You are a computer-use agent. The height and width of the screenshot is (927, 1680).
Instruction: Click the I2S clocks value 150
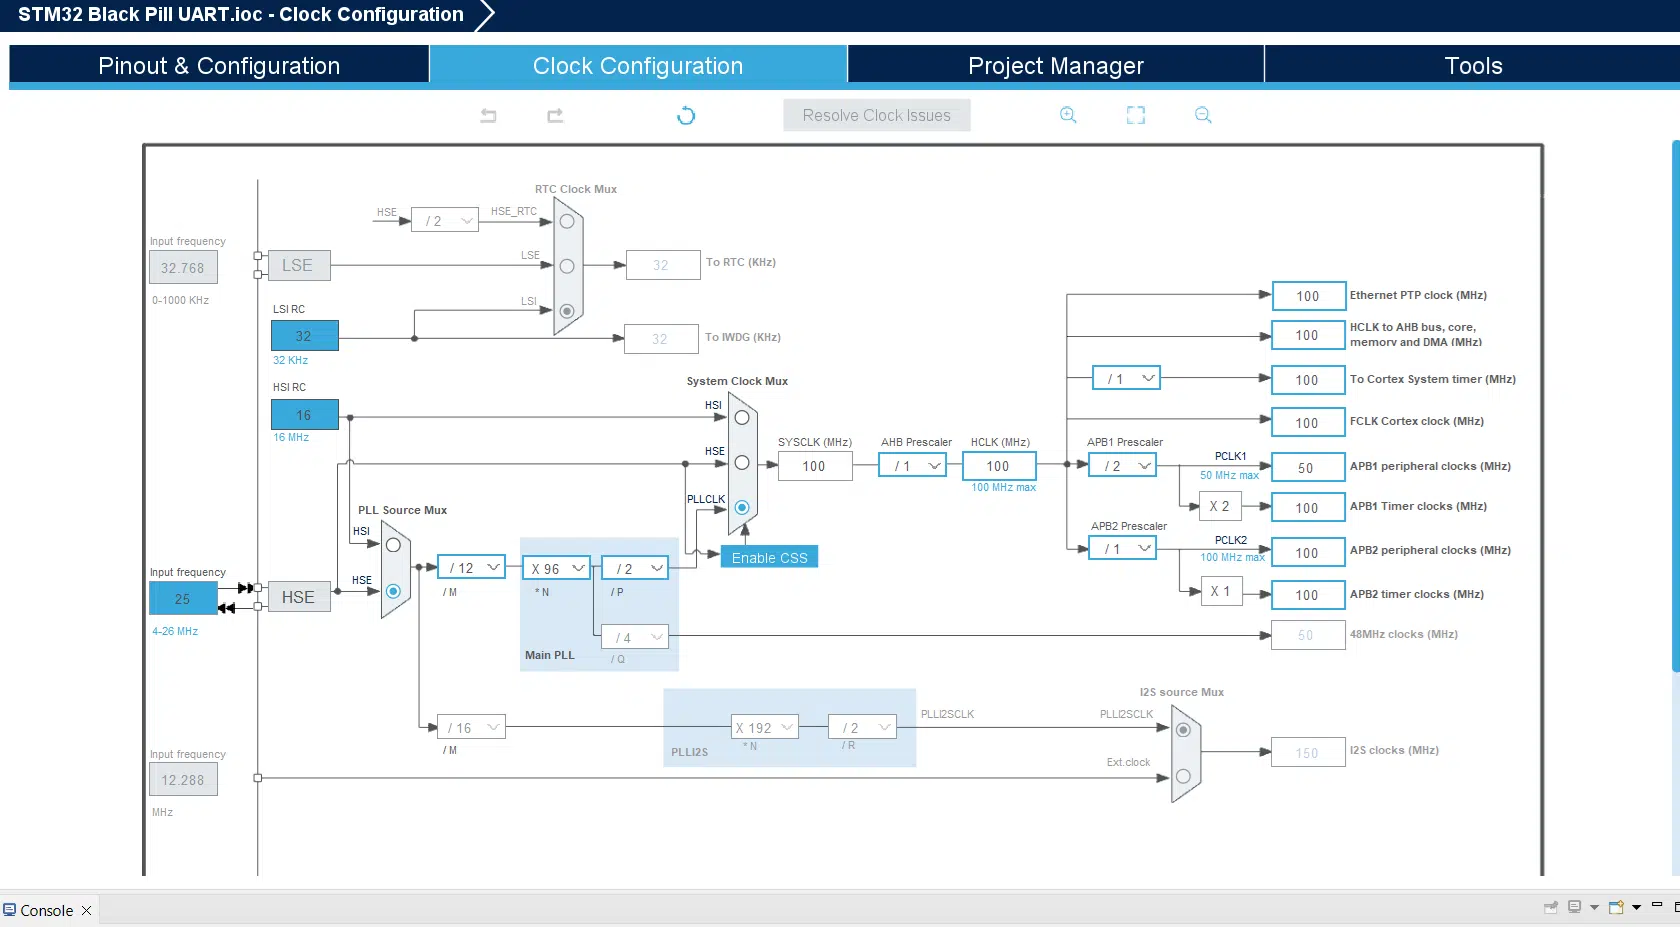[x=1308, y=752]
